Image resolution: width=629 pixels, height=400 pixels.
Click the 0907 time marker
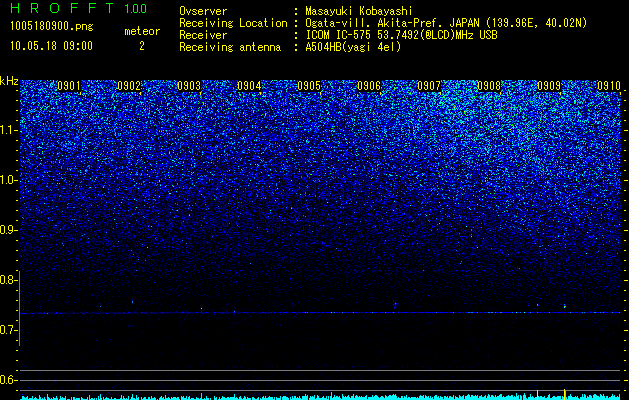(x=429, y=86)
